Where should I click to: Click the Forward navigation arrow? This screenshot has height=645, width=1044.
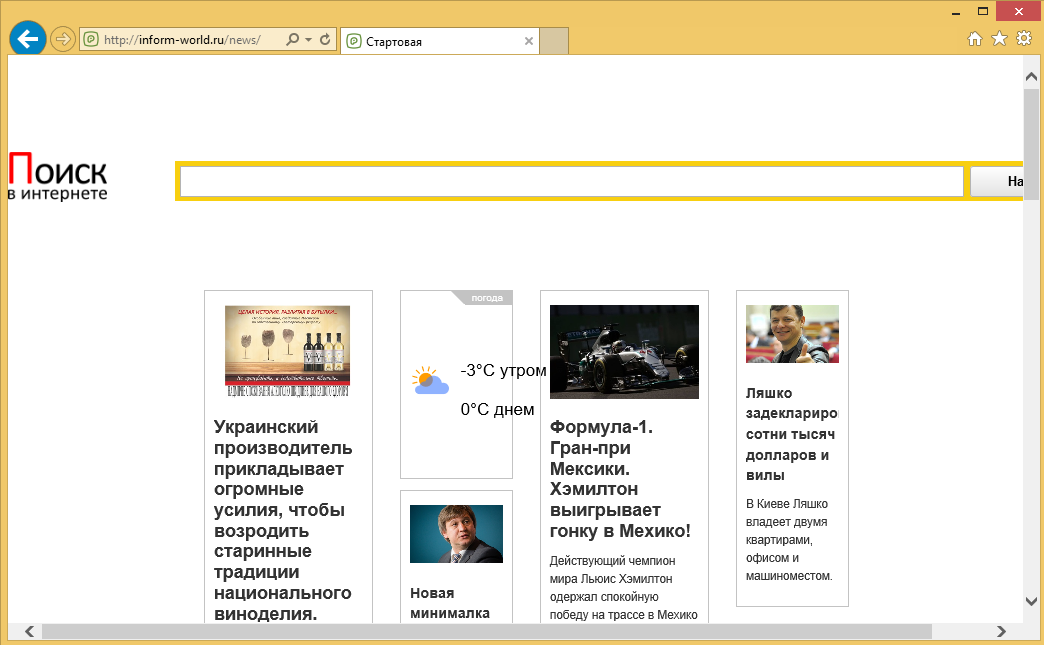61,38
